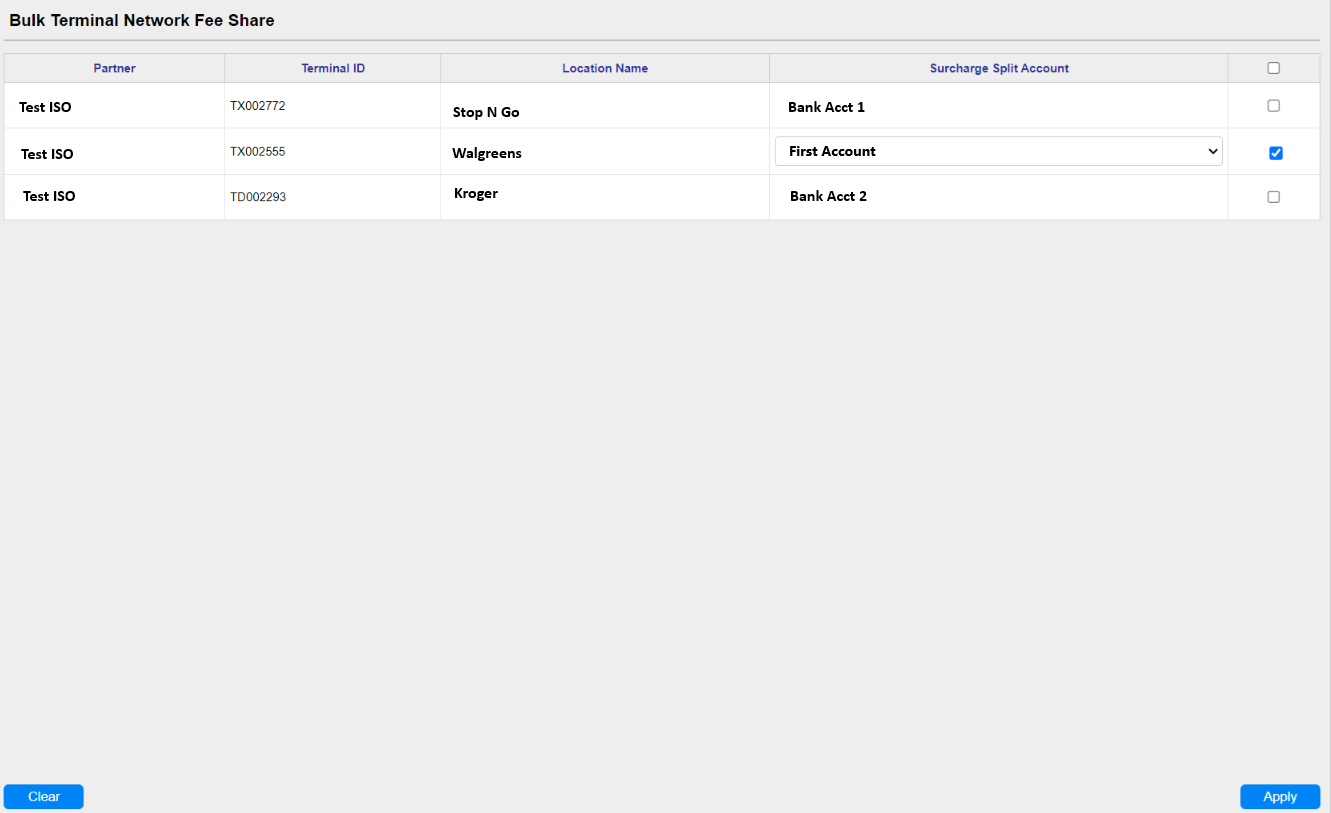Click Test ISO in the Kroger row
This screenshot has height=813, width=1331.
click(49, 196)
